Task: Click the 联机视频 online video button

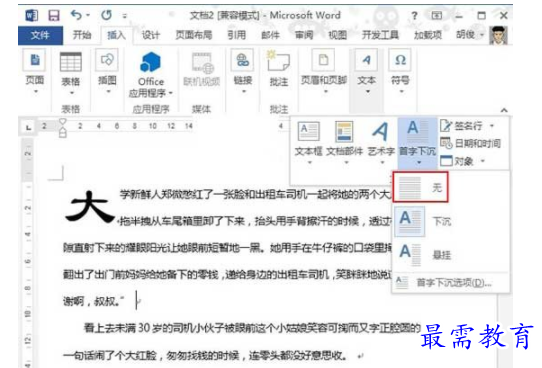Action: click(202, 70)
